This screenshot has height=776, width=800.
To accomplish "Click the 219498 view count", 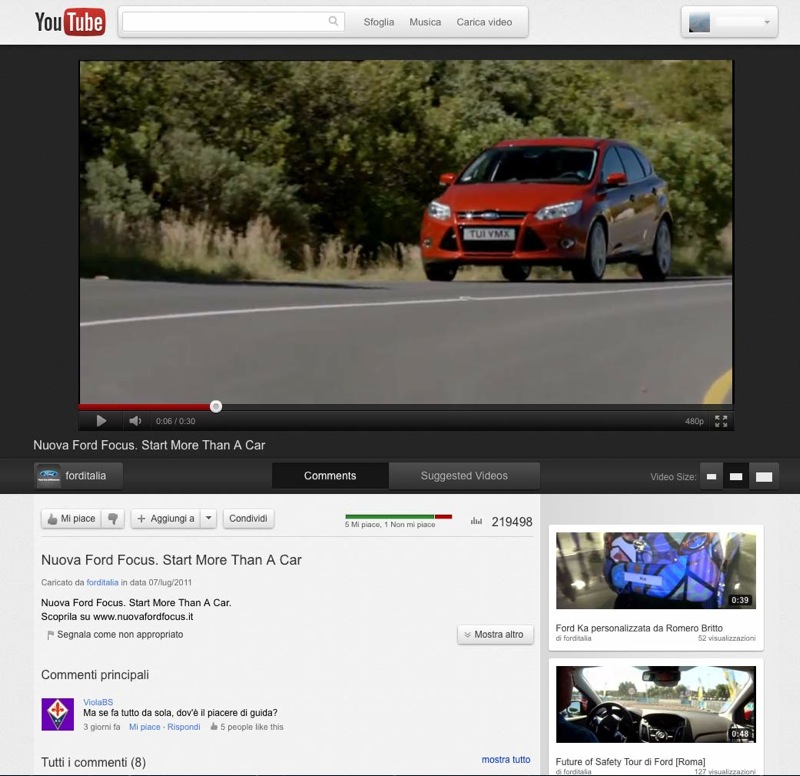I will 512,521.
